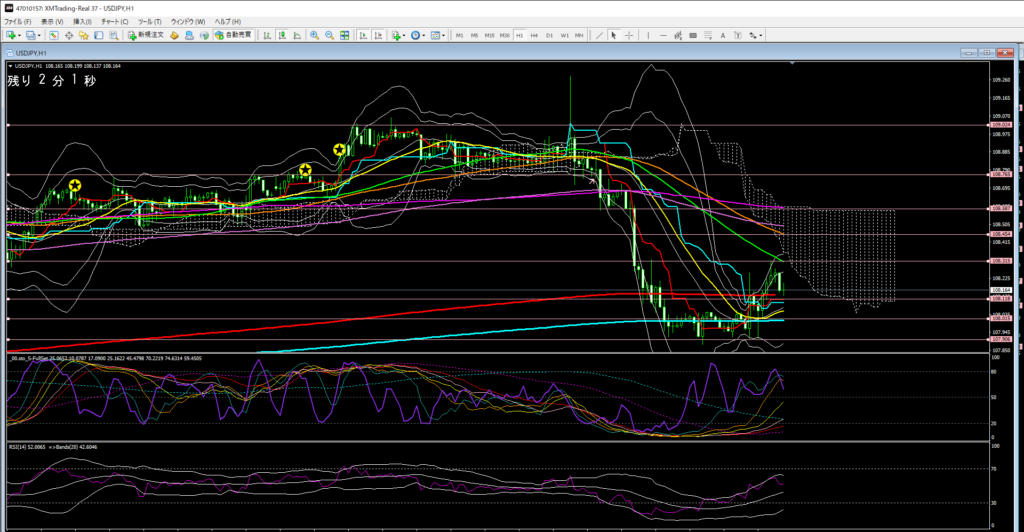Select the Cursor arrow tool
This screenshot has width=1024, height=532.
click(x=613, y=35)
